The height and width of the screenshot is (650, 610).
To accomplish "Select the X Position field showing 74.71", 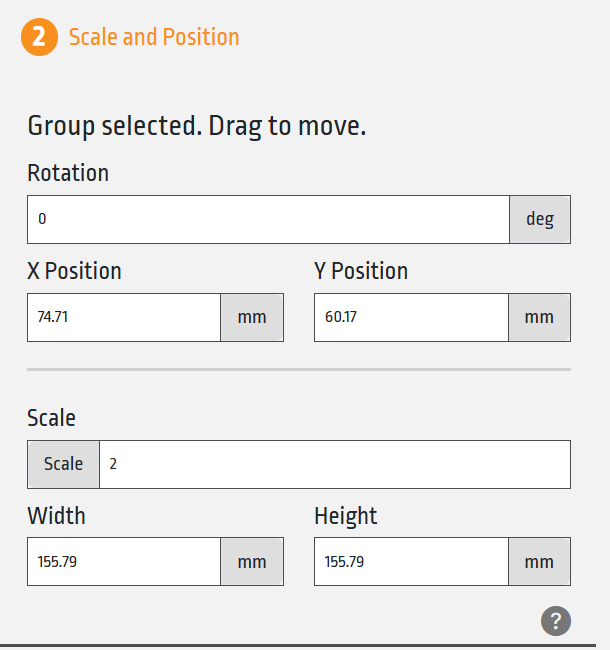I will [x=124, y=318].
